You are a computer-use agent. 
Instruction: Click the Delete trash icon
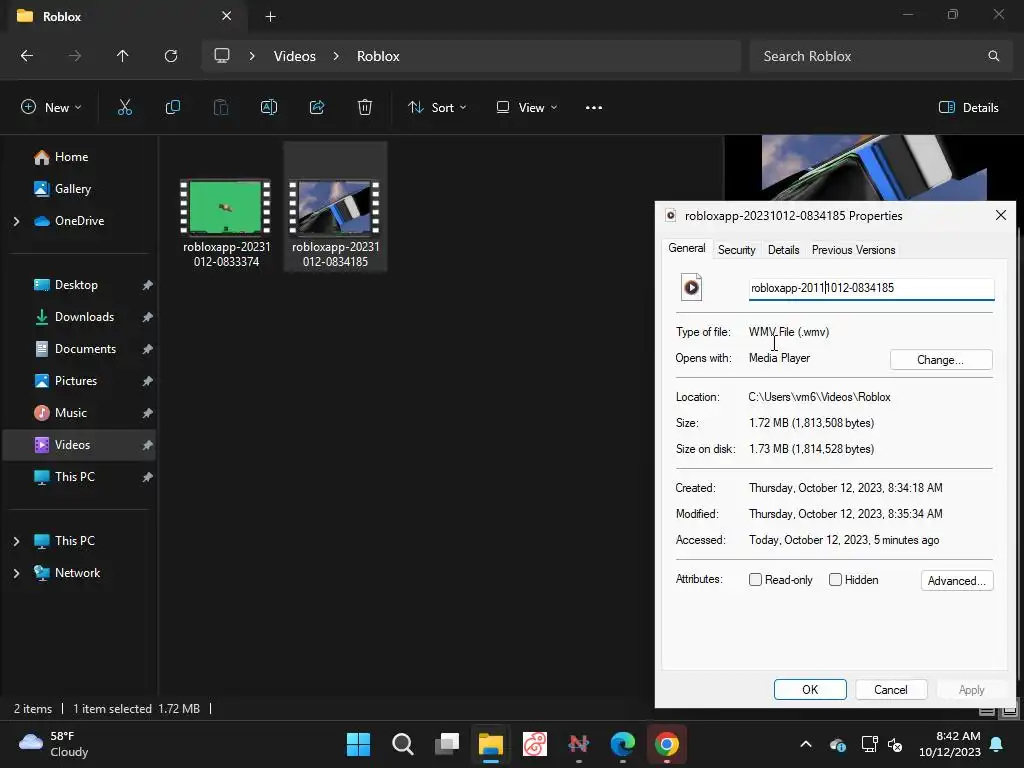365,108
